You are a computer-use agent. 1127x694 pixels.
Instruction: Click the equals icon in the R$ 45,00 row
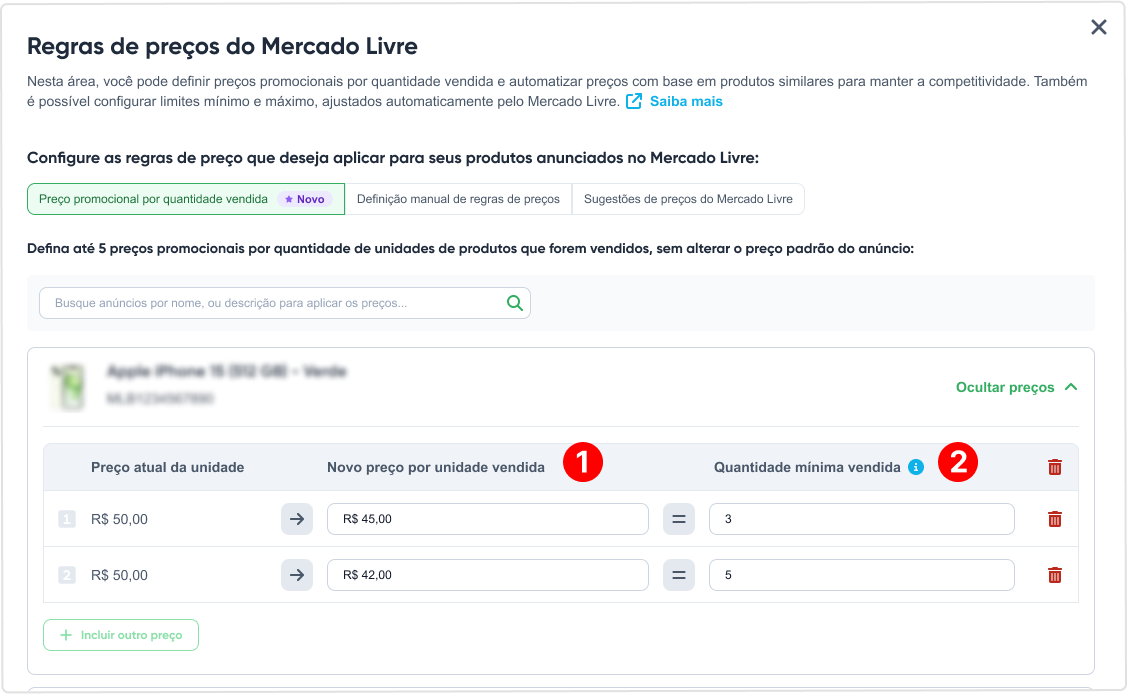678,519
